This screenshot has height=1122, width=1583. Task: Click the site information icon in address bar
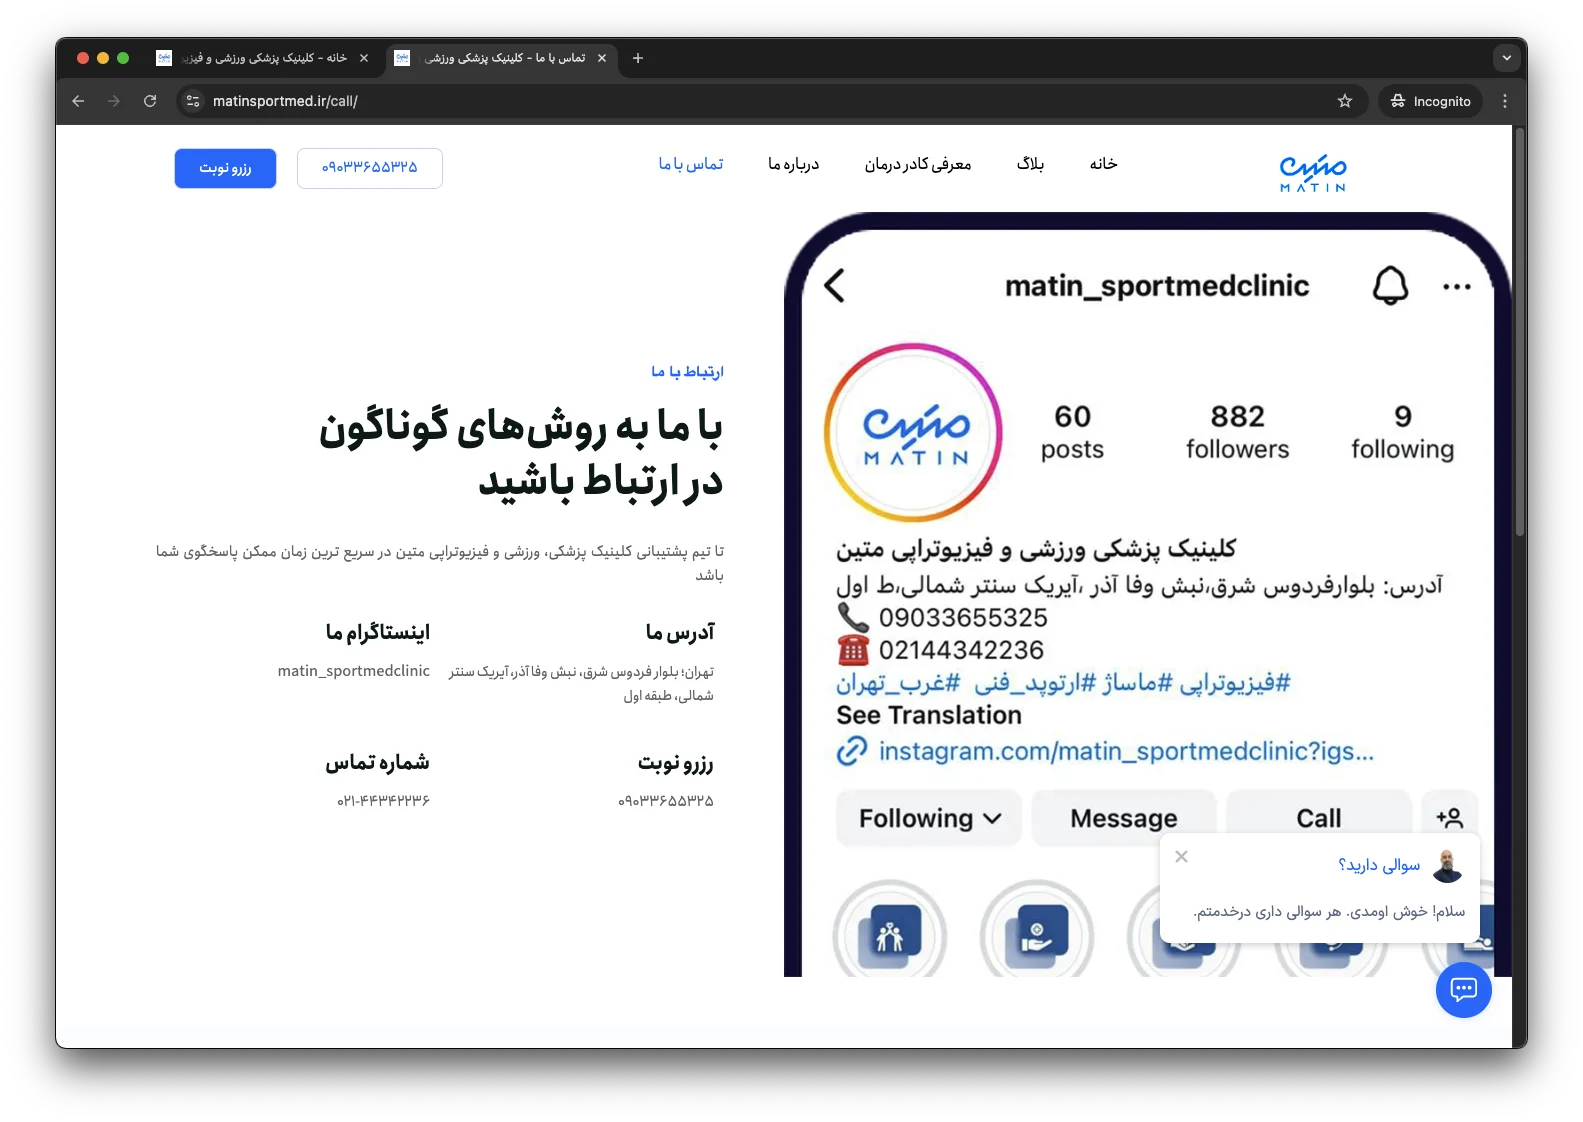tap(194, 101)
